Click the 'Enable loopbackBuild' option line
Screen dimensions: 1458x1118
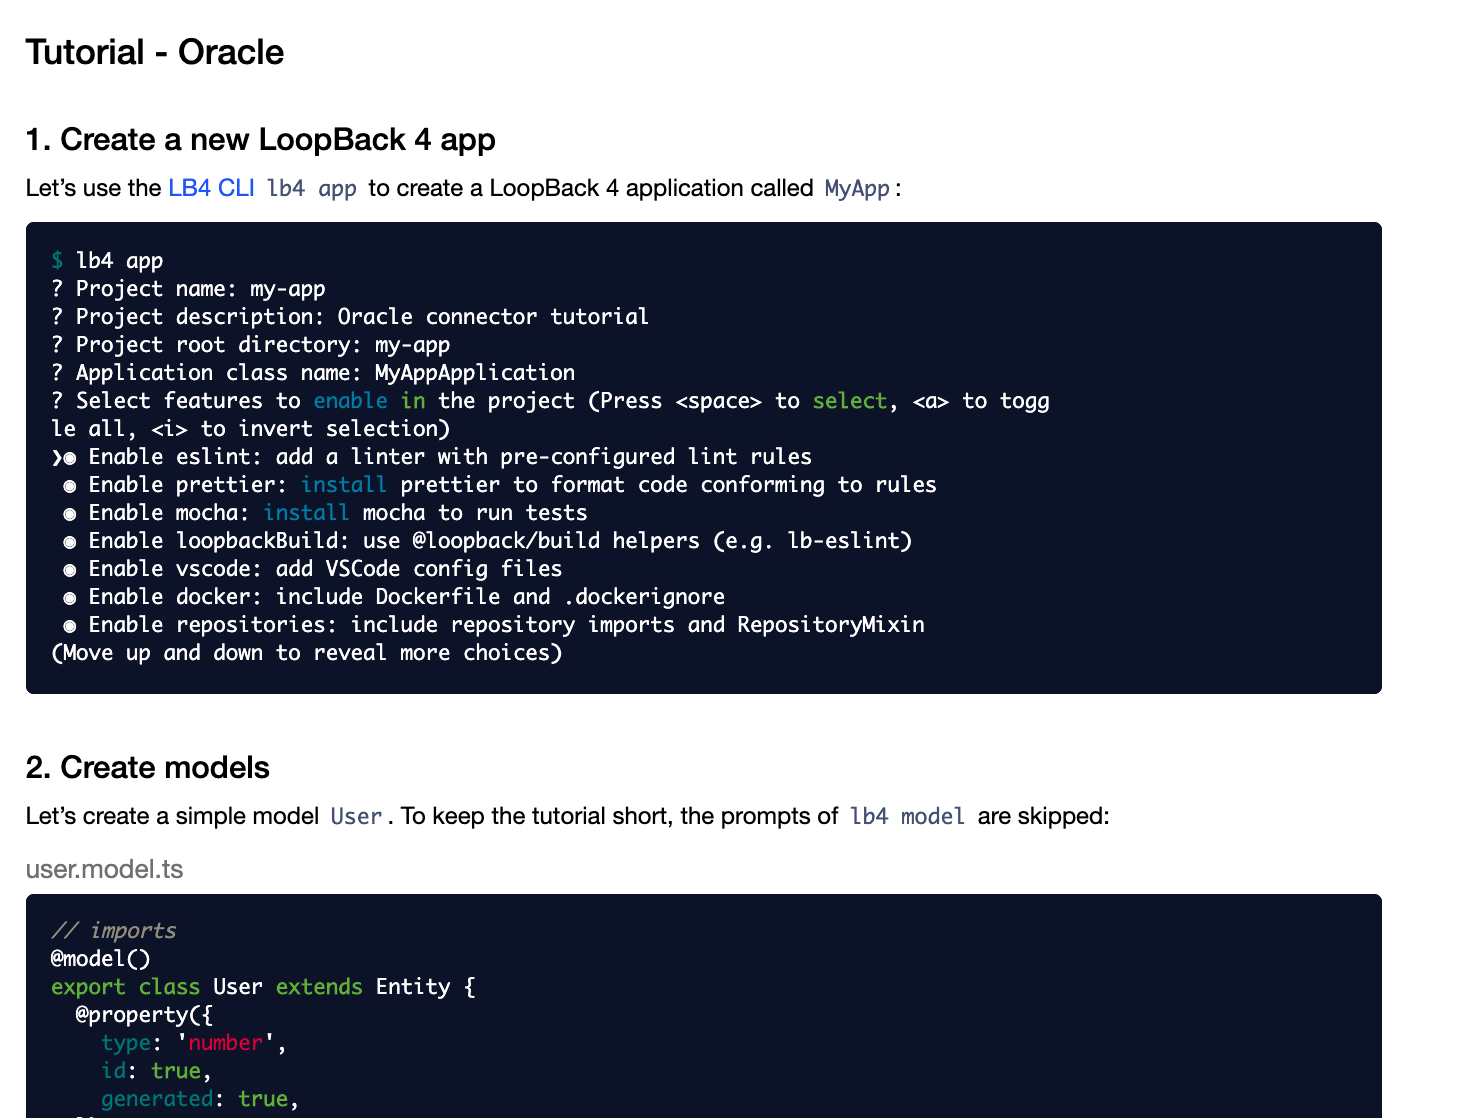487,541
